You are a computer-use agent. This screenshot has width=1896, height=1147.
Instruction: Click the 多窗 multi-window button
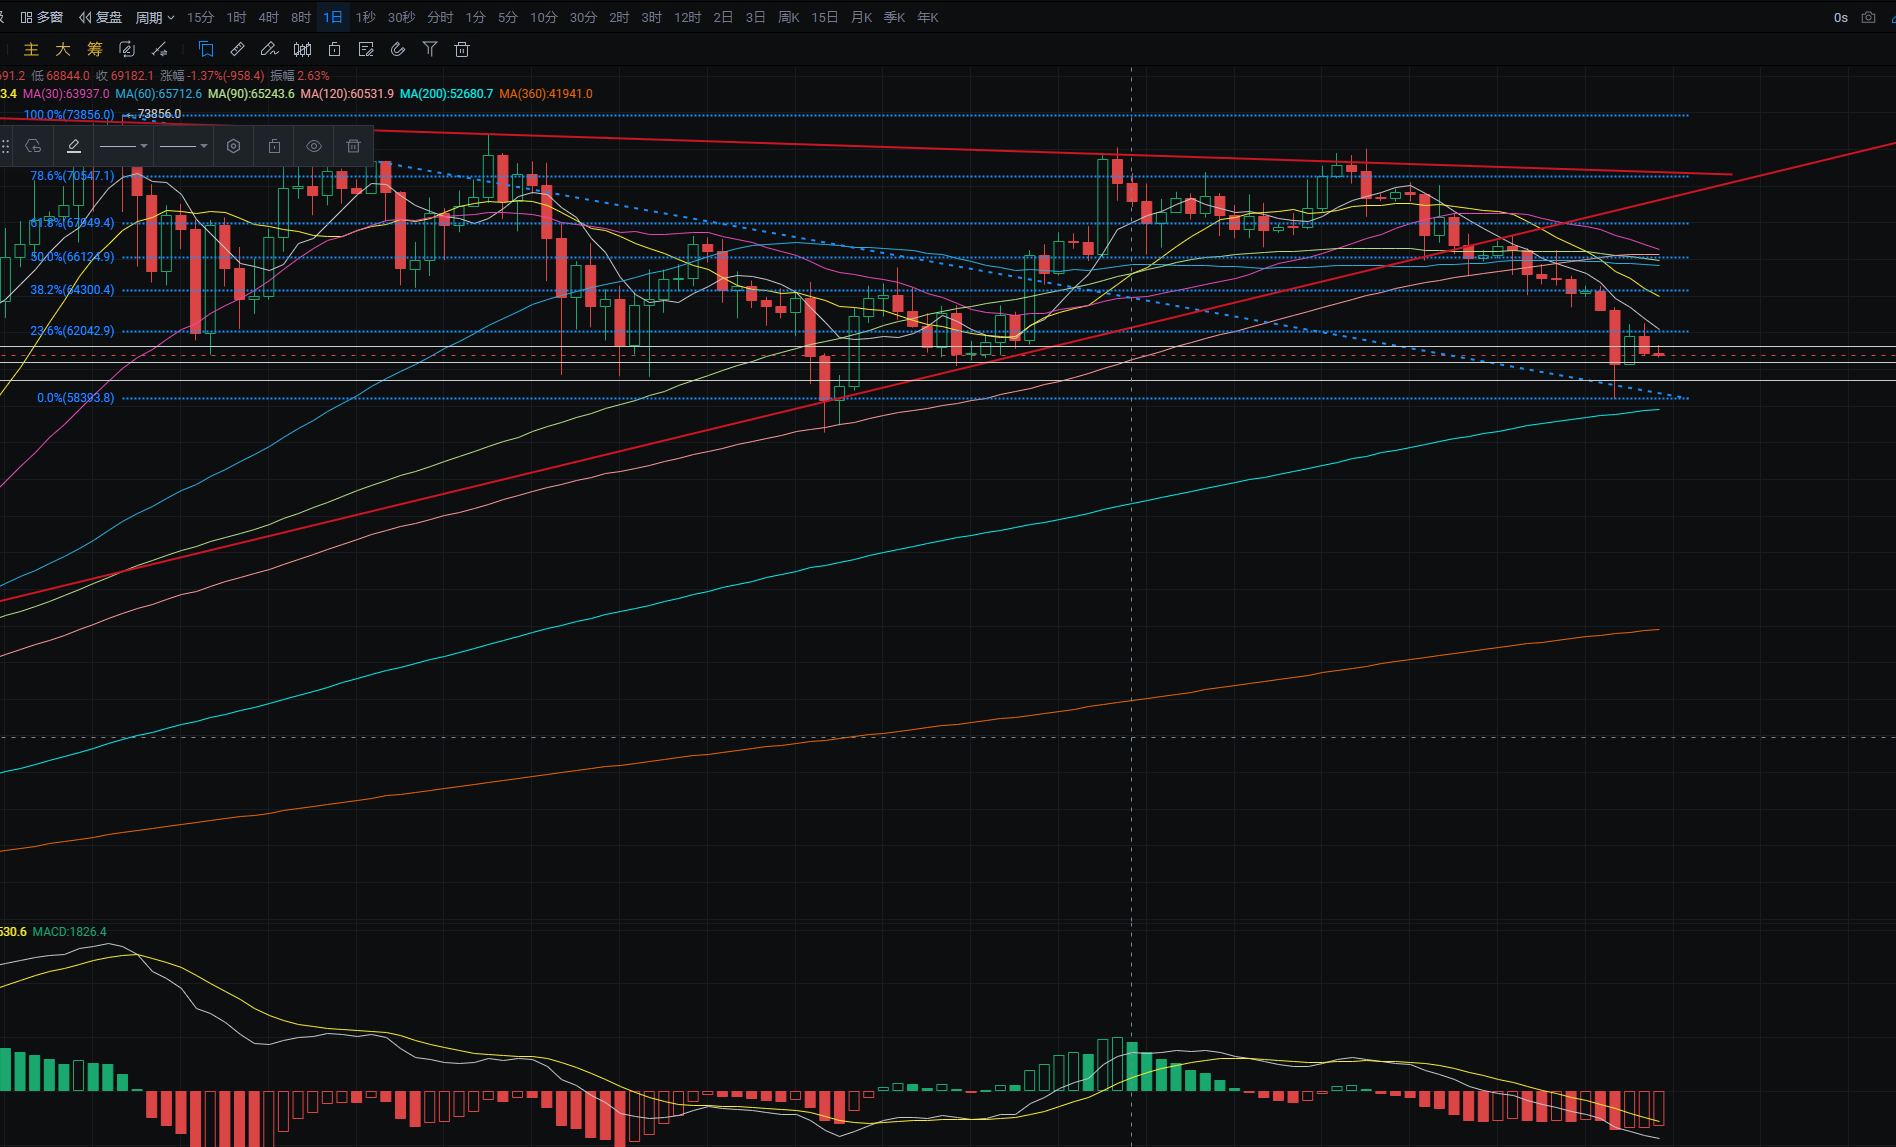coord(42,17)
